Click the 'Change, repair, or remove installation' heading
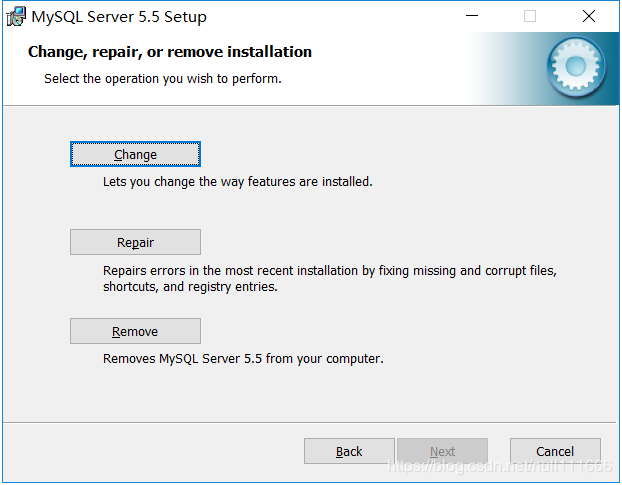The height and width of the screenshot is (485, 622). 170,52
